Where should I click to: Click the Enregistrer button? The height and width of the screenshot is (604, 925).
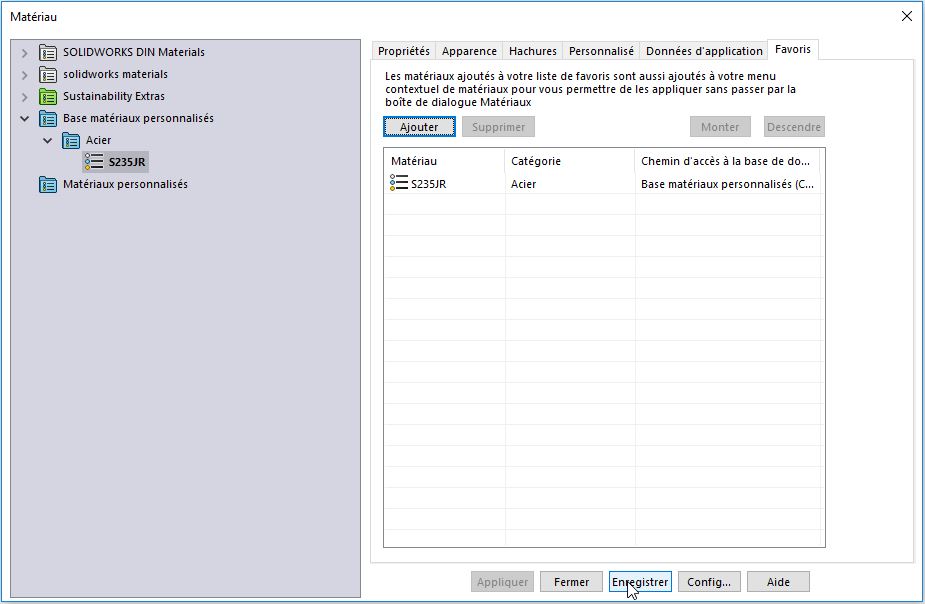tap(639, 582)
